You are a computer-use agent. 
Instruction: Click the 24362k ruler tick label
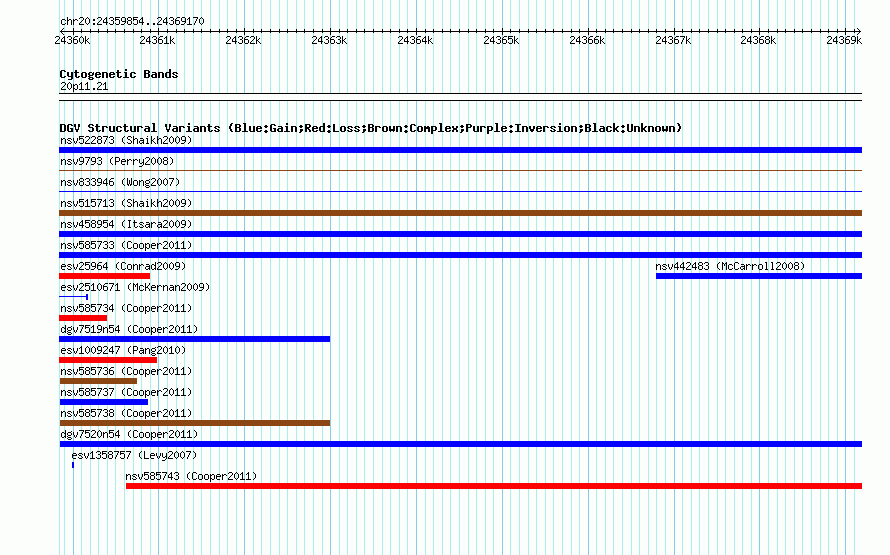tap(244, 40)
